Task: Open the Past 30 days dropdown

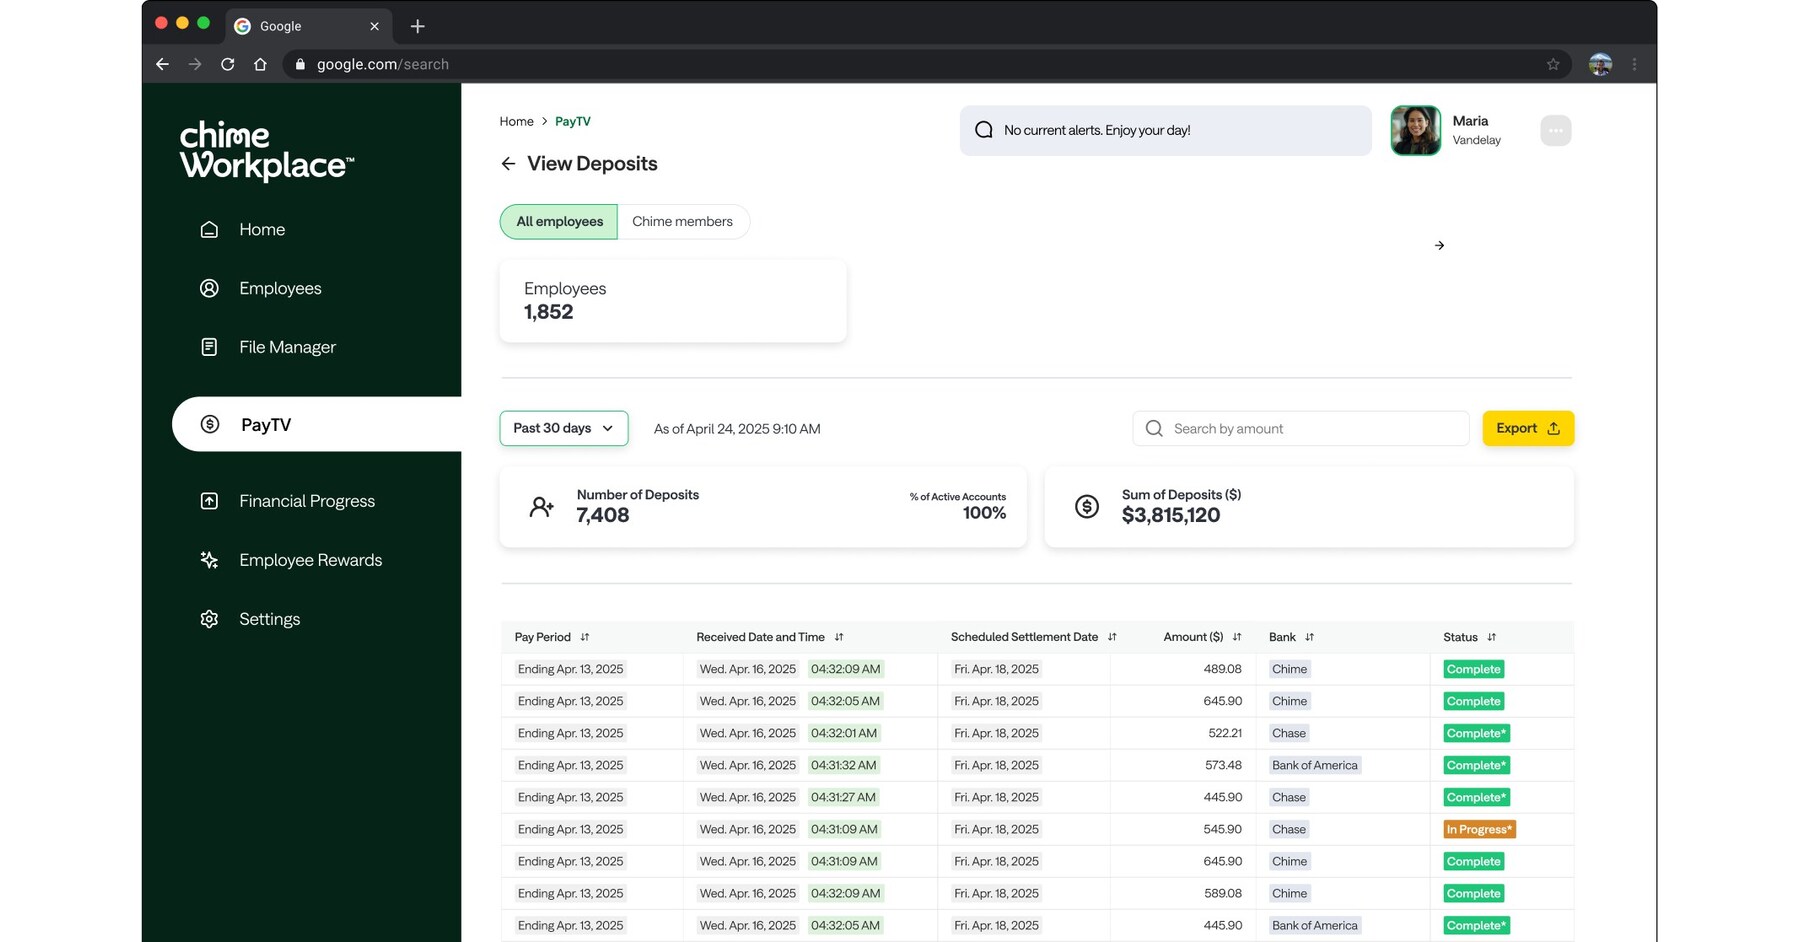Action: point(563,428)
